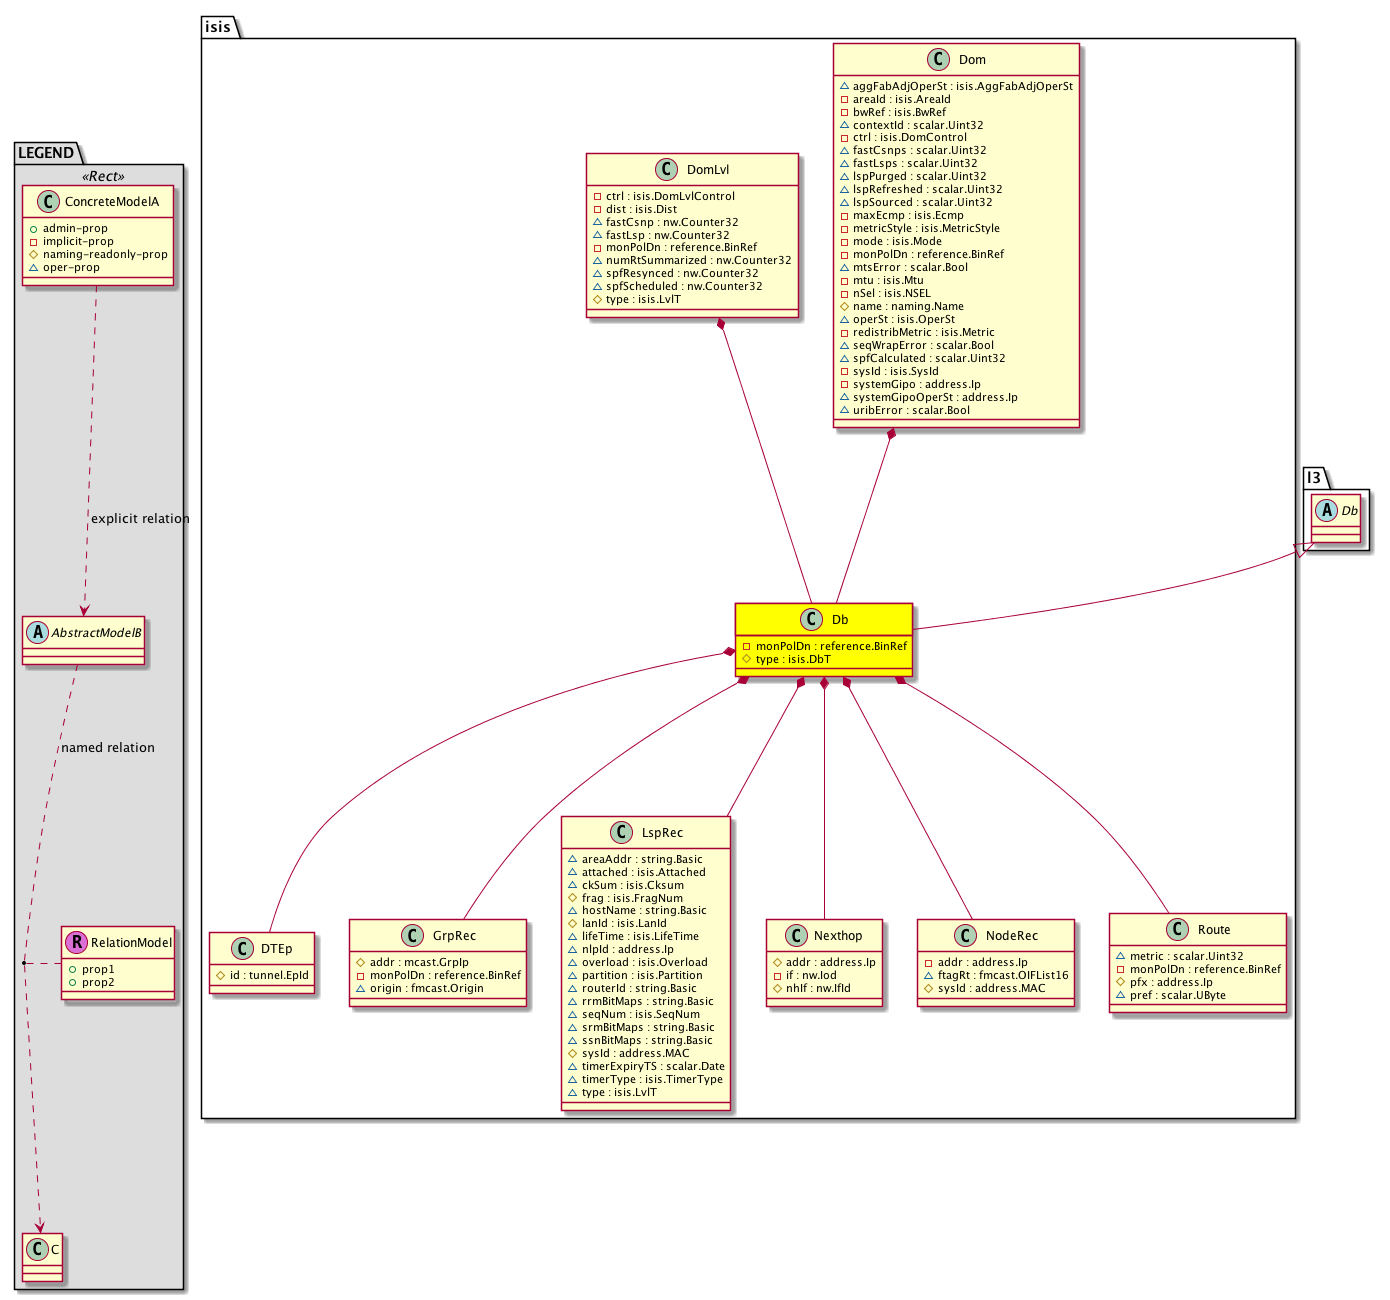Click the "explicit relation" label
This screenshot has height=1300, width=1390.
140,519
